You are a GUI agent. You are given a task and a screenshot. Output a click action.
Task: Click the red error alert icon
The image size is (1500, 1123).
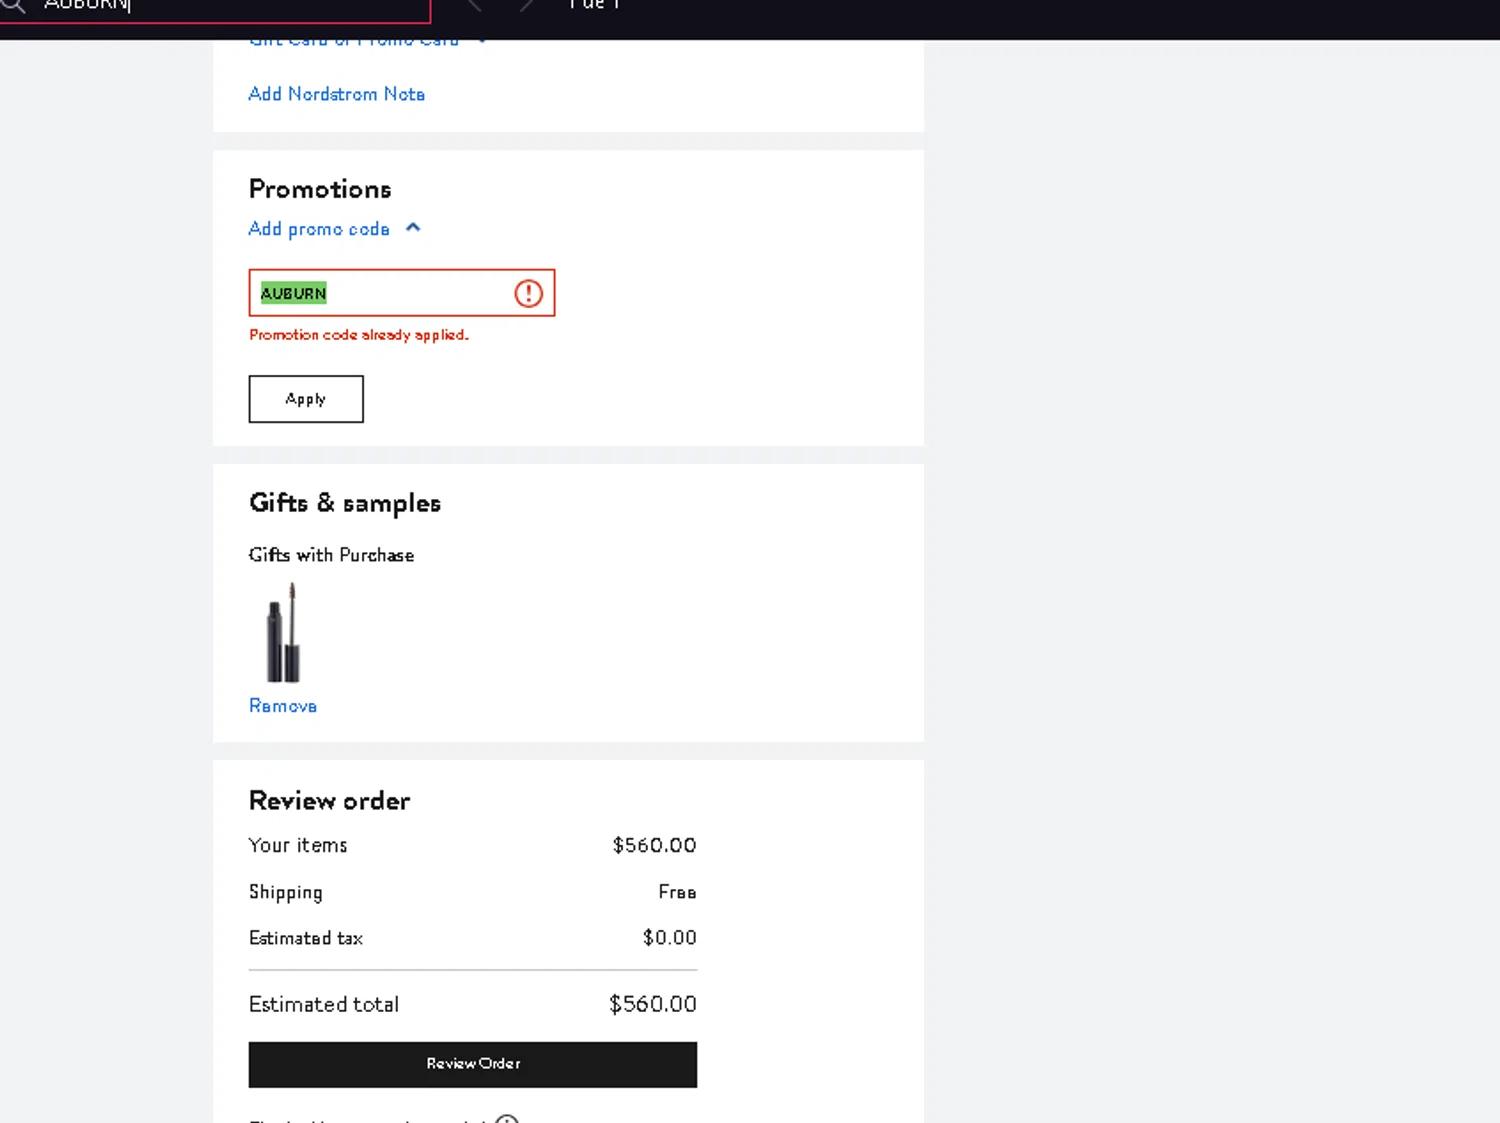528,293
